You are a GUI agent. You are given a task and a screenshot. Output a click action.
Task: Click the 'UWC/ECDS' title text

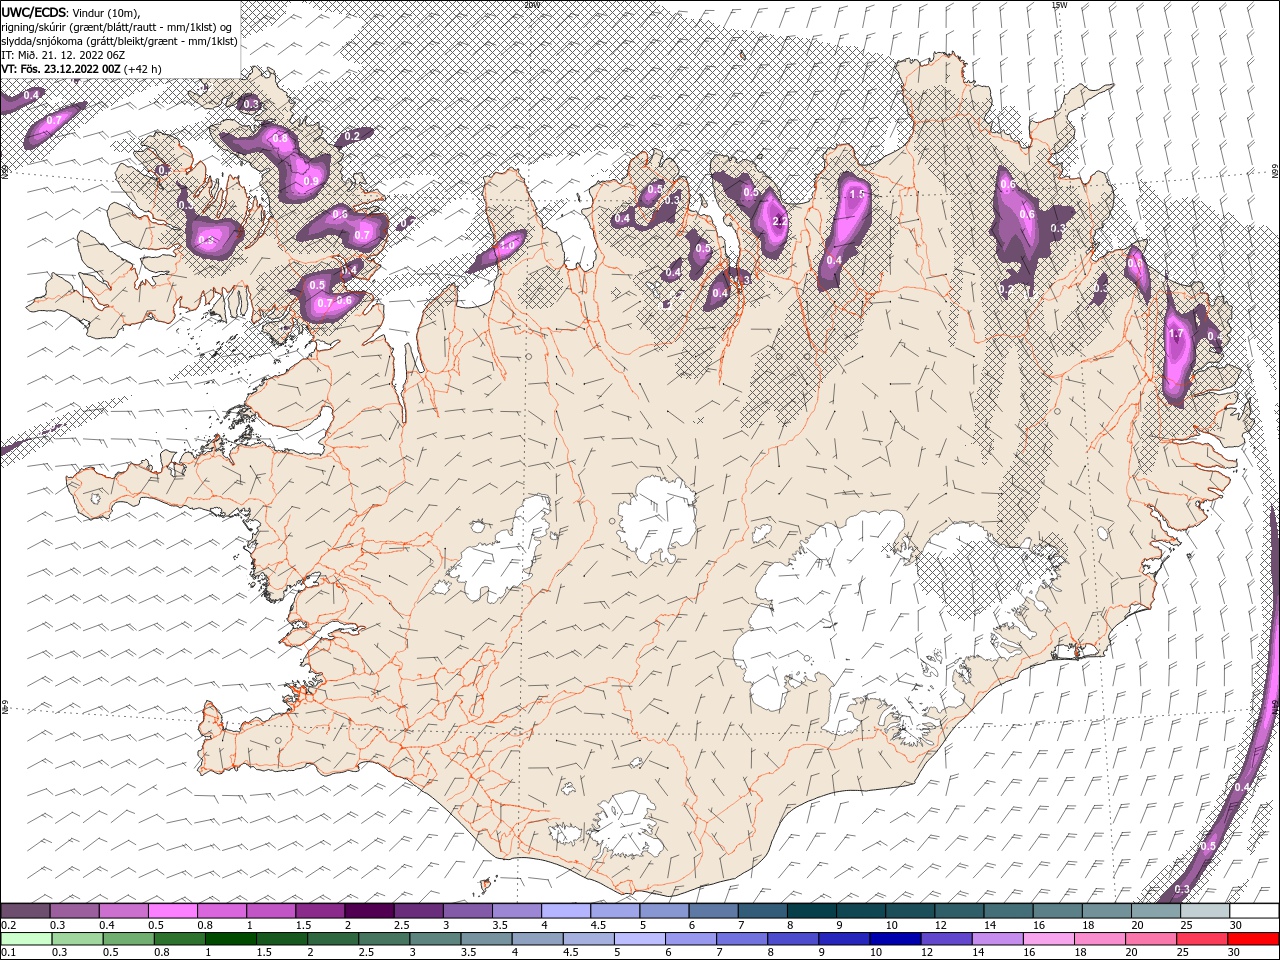point(33,11)
